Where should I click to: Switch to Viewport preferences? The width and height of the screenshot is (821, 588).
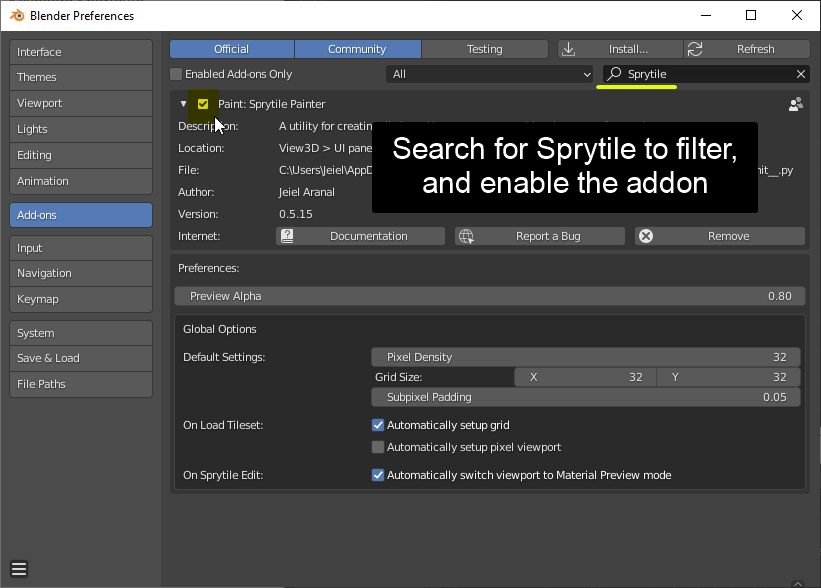pyautogui.click(x=81, y=103)
